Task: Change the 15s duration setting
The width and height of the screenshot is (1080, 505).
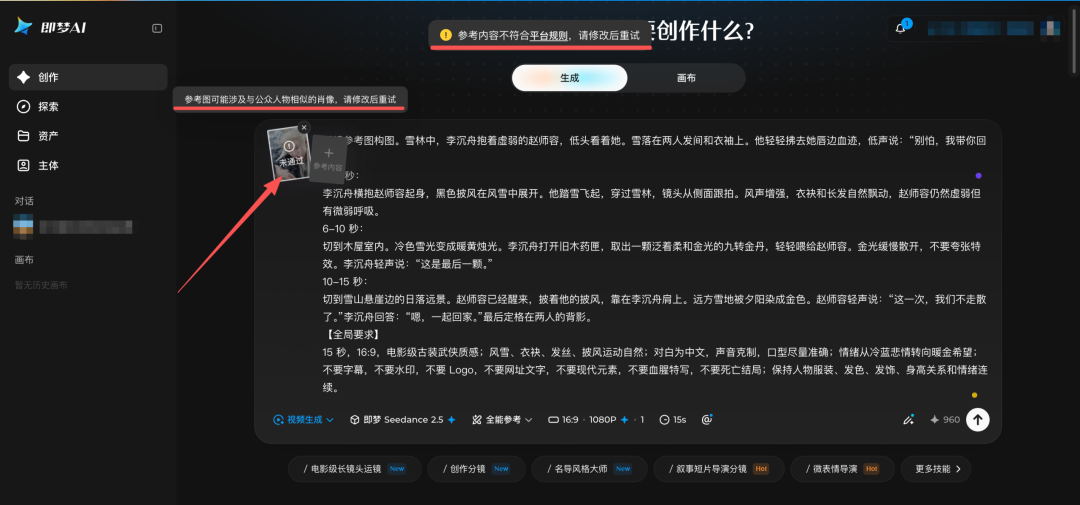Action: tap(673, 420)
